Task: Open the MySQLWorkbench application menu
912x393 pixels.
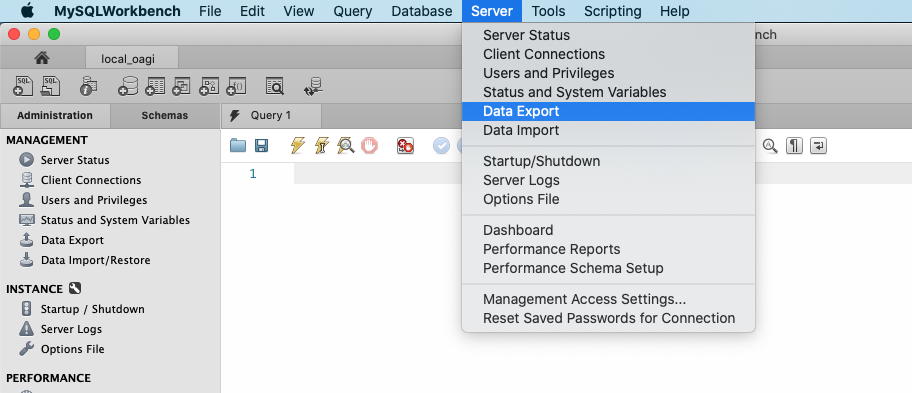Action: pos(117,11)
